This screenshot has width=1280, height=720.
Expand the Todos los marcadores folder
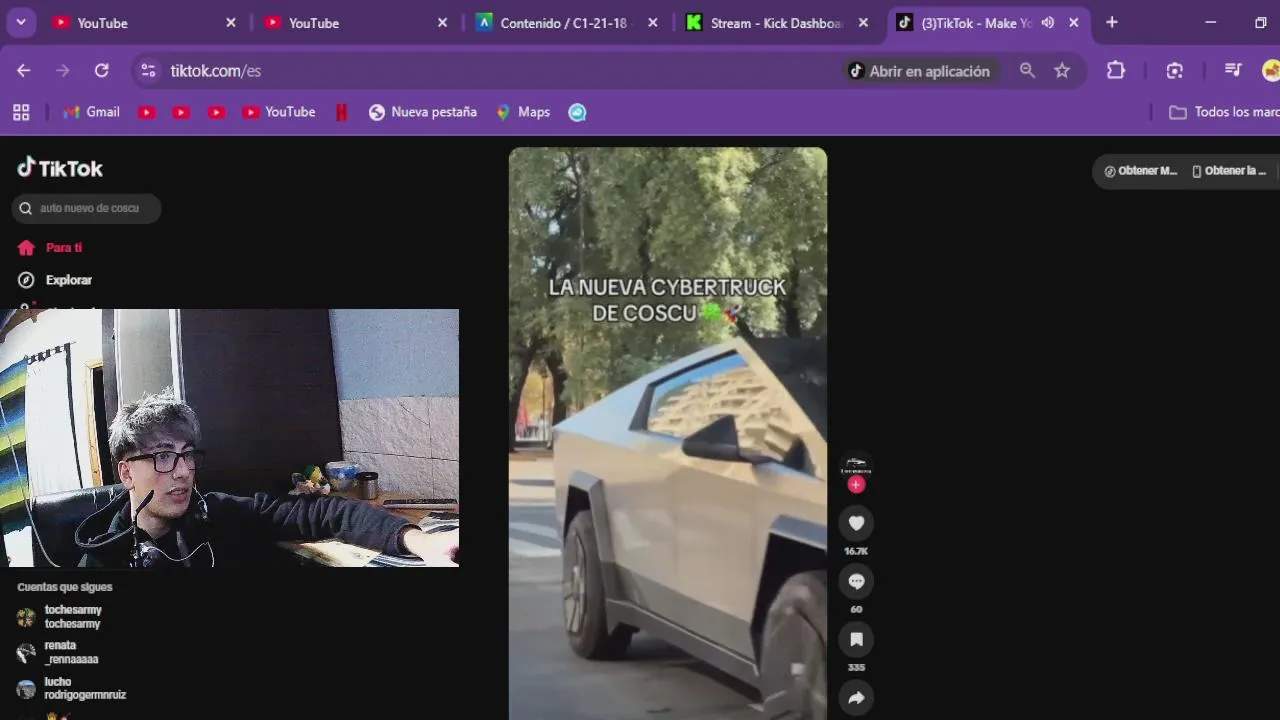[1224, 112]
